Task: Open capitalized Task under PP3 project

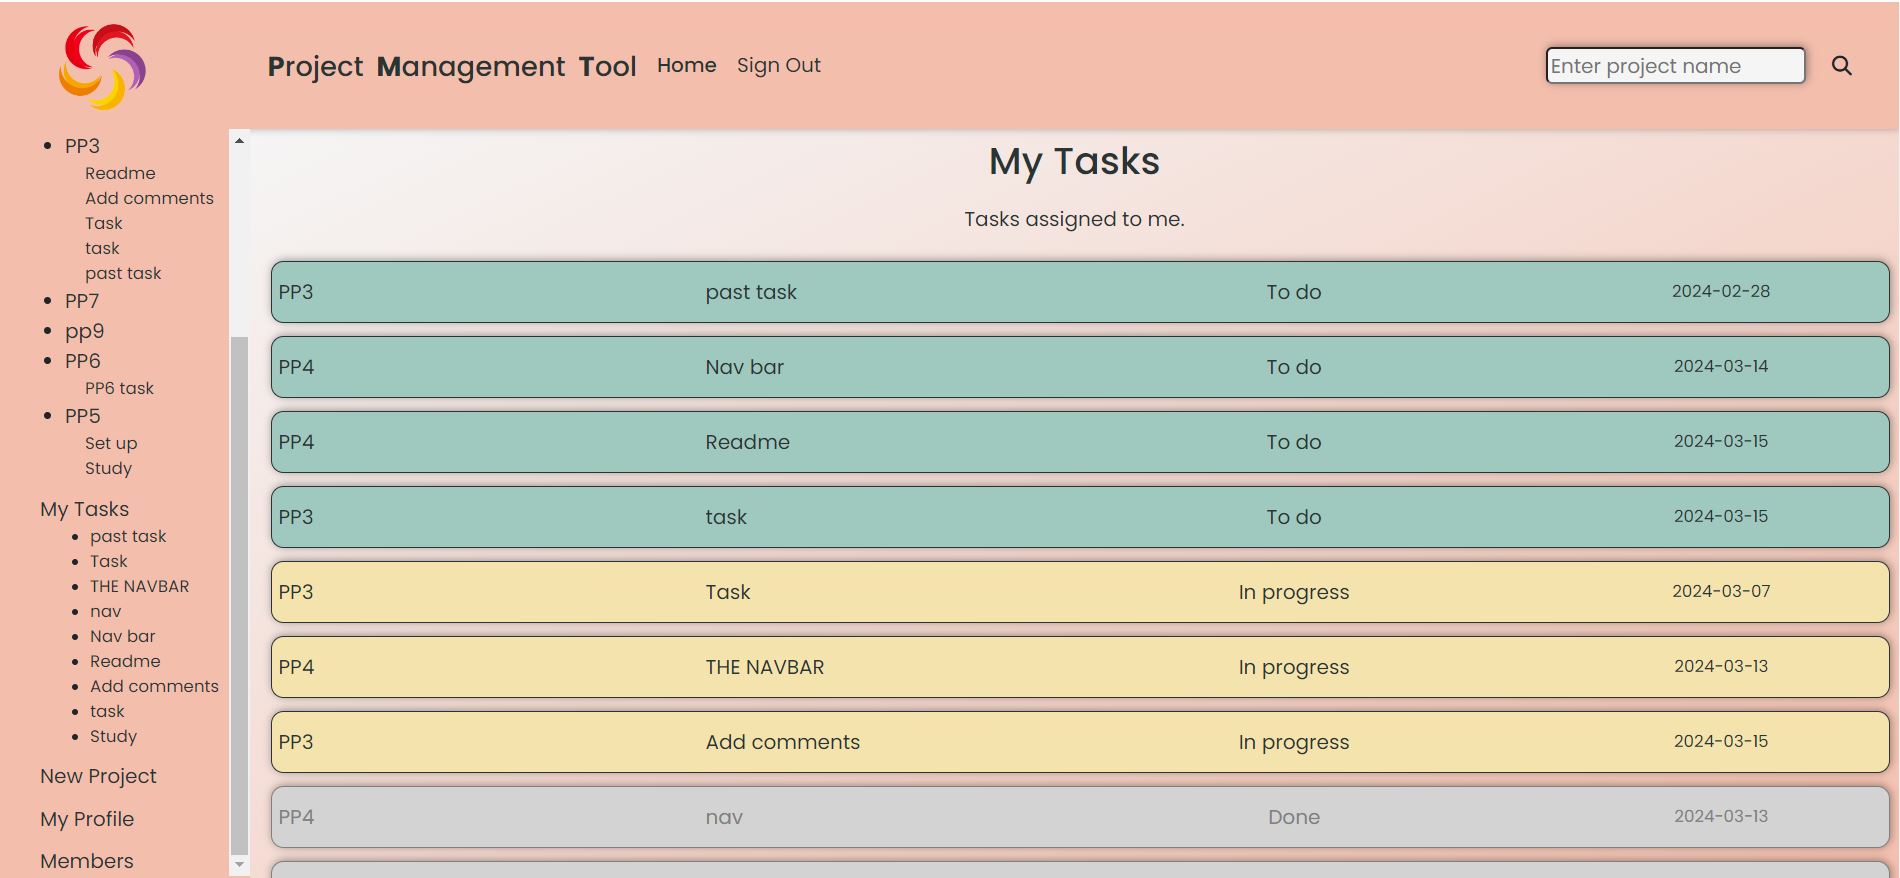Action: pyautogui.click(x=104, y=223)
